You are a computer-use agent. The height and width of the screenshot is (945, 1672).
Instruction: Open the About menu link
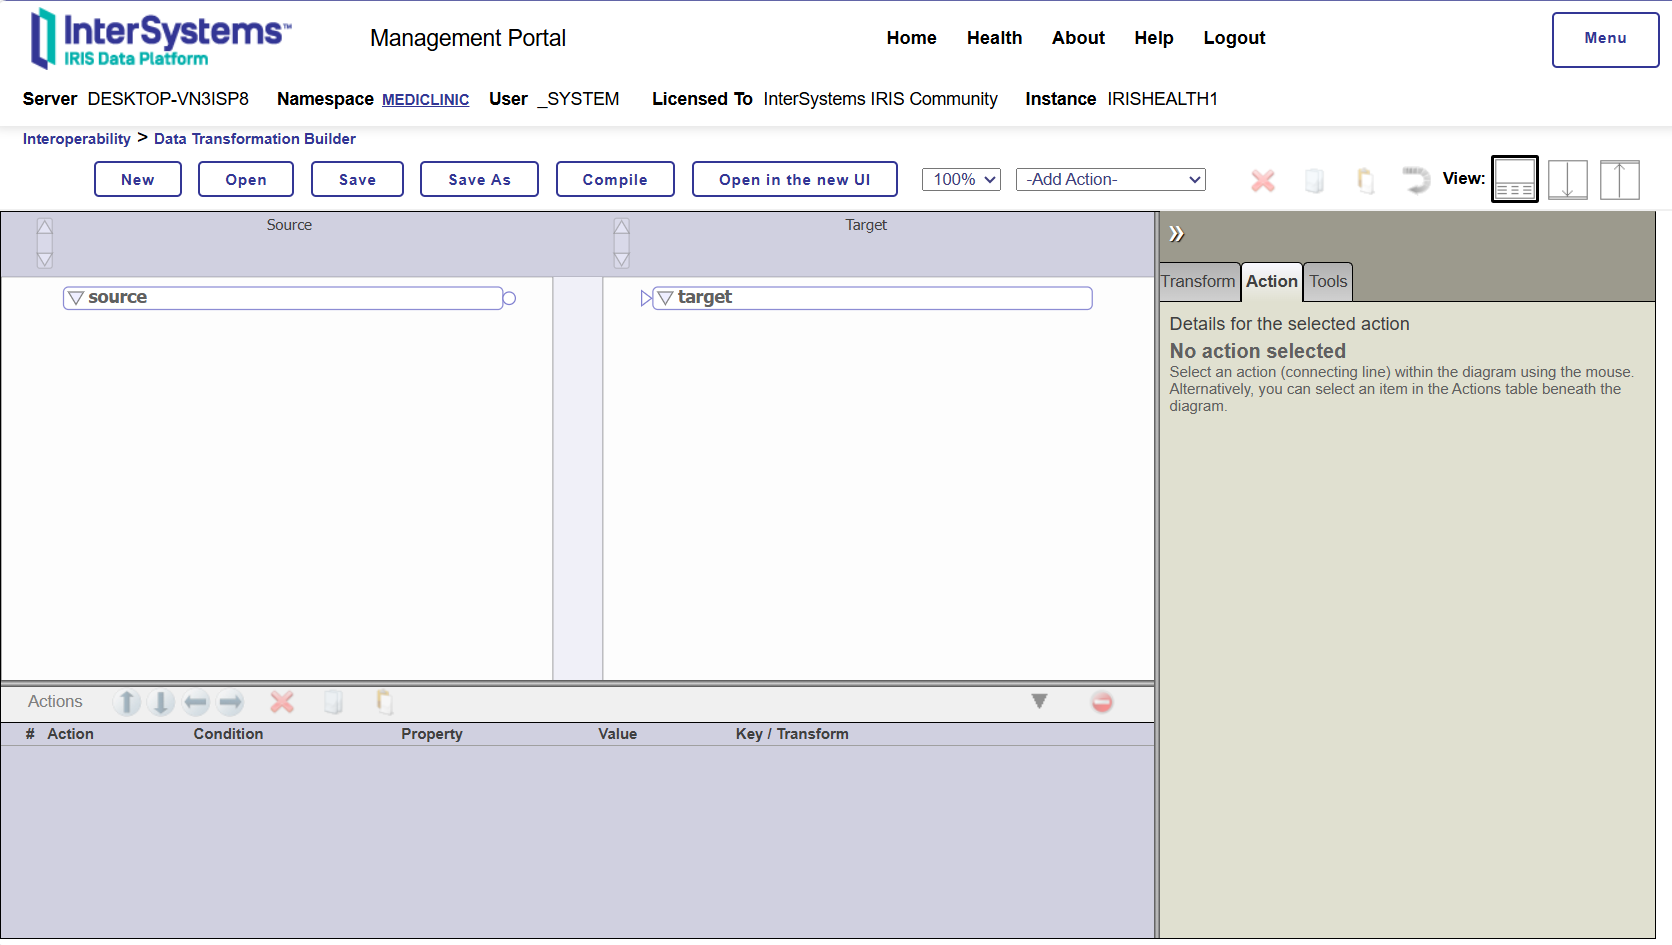click(1078, 38)
